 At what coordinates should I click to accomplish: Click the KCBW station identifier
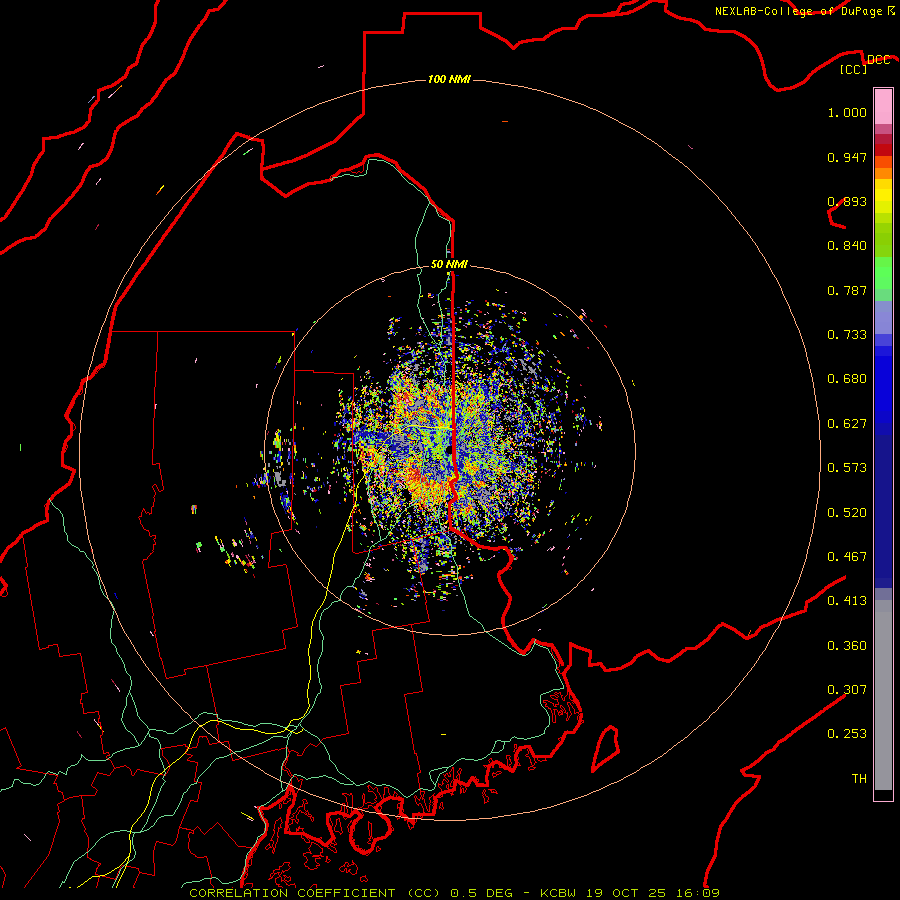560,893
